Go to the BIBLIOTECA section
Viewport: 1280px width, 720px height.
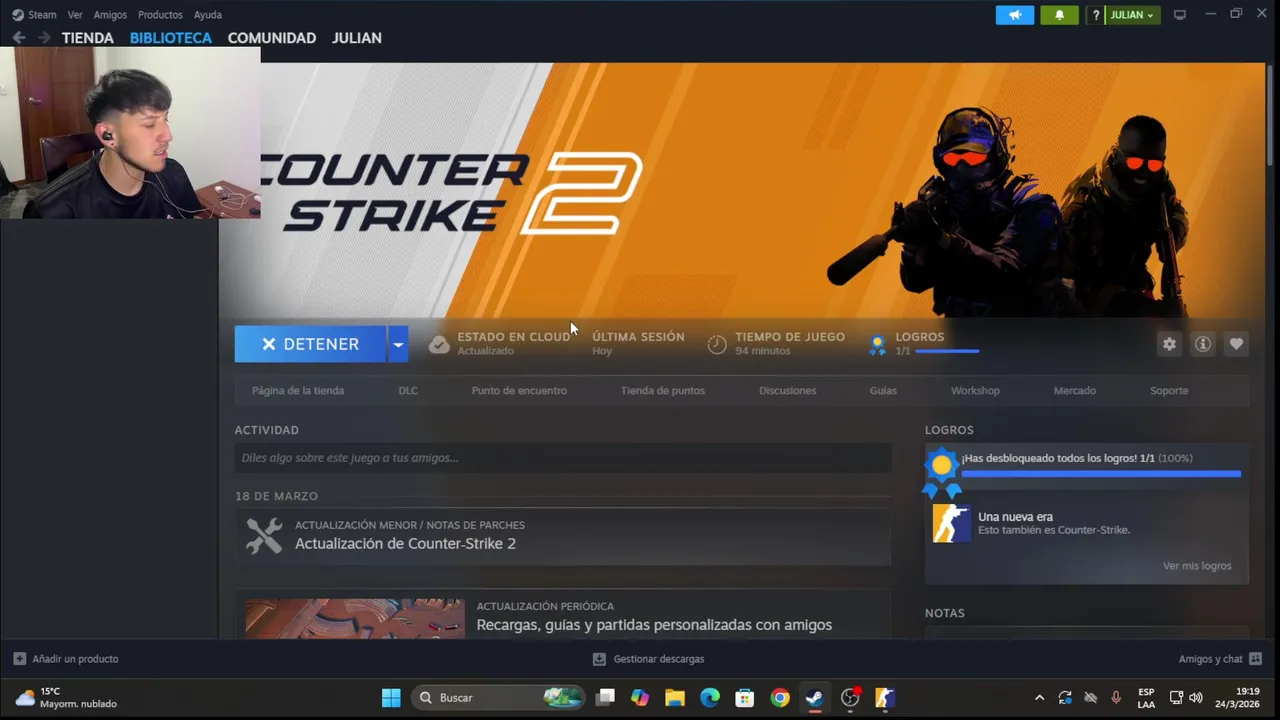[171, 38]
